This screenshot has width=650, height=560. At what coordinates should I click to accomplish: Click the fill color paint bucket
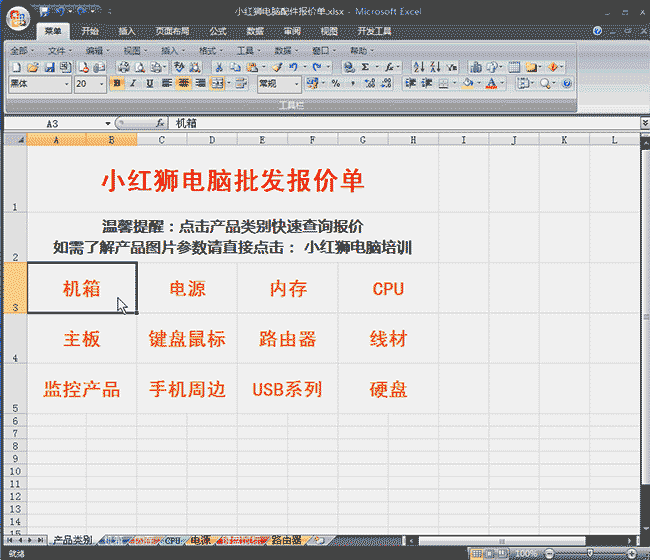[x=468, y=84]
